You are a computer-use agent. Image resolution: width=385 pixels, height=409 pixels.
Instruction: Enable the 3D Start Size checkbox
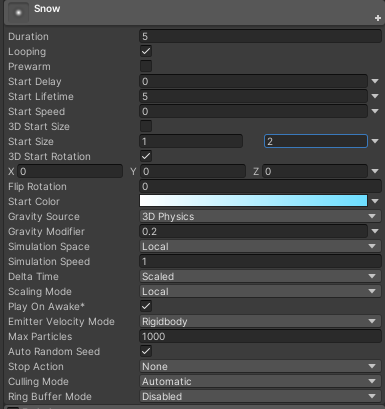point(146,126)
